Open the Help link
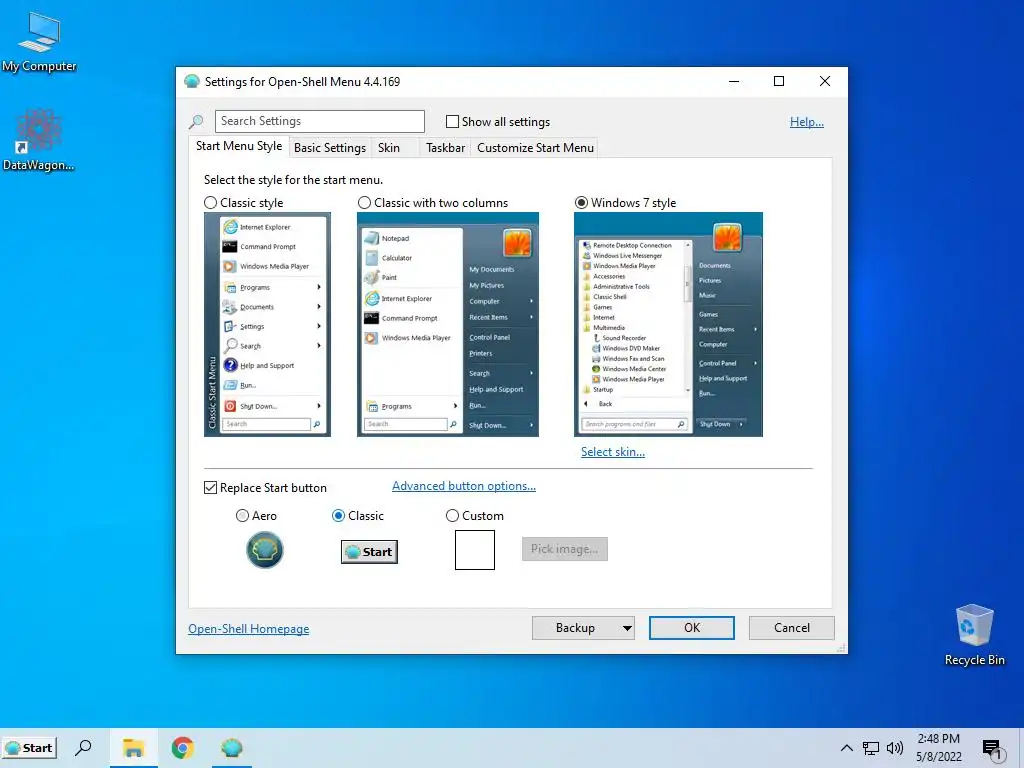 pos(807,121)
